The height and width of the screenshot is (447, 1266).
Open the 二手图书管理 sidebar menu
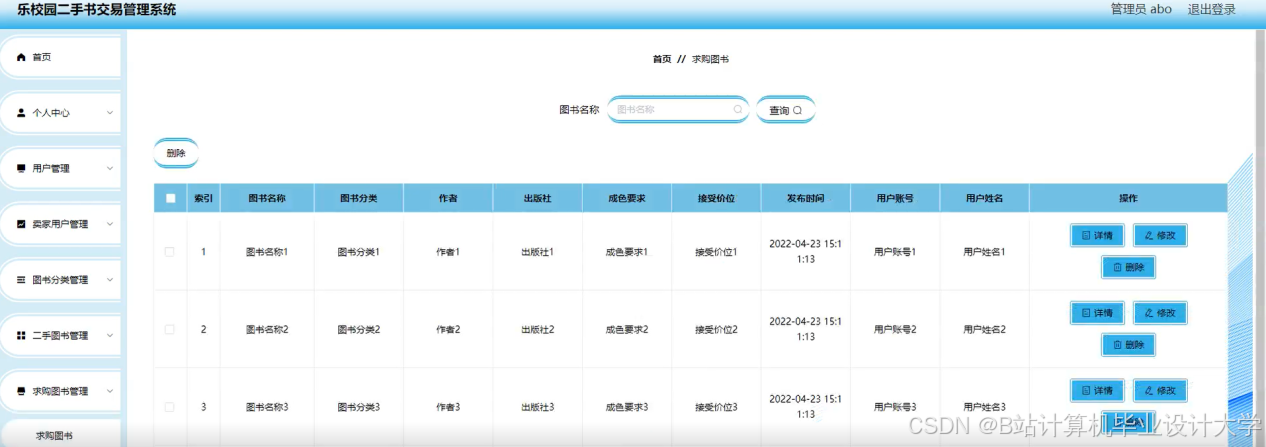(x=60, y=336)
